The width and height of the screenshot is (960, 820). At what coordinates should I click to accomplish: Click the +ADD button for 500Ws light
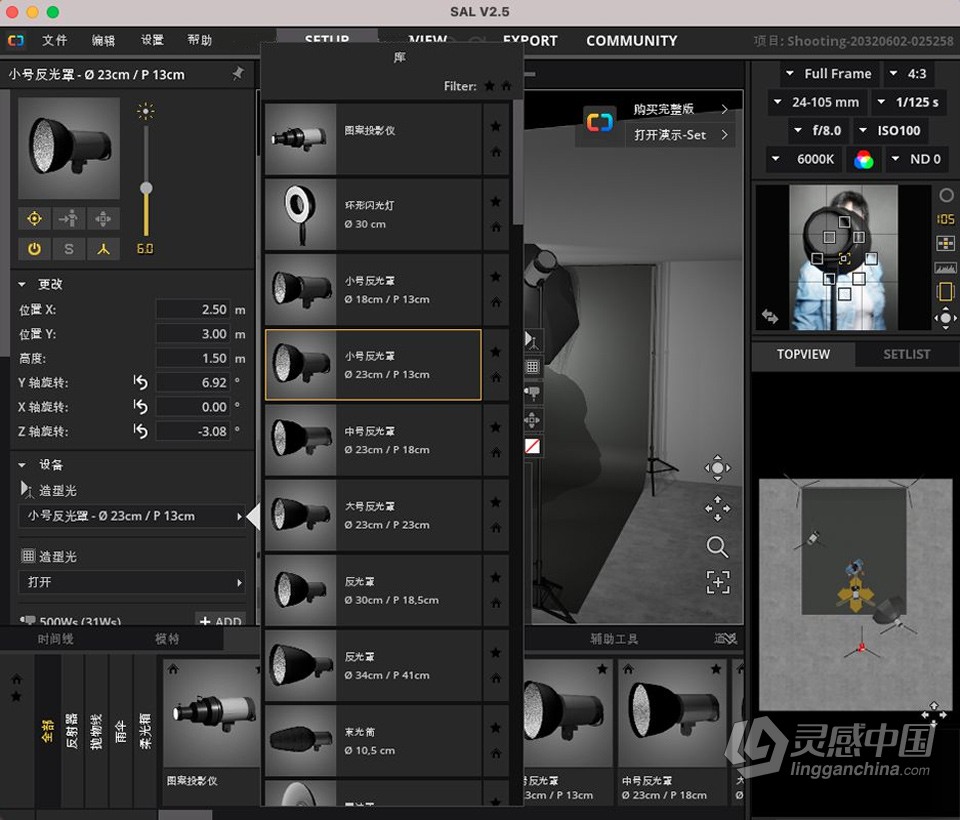point(220,621)
